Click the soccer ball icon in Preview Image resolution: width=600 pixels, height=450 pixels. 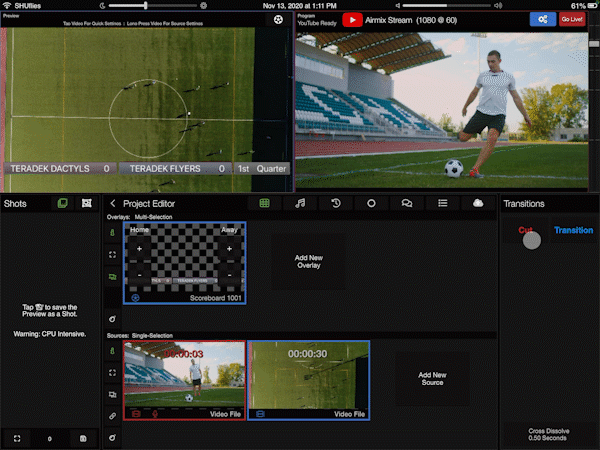(x=277, y=19)
